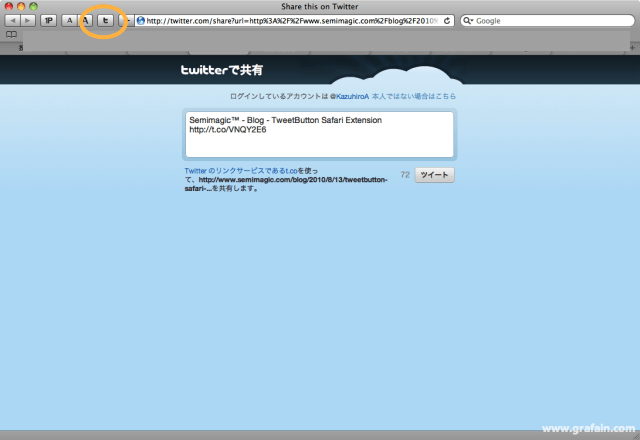Image resolution: width=640 pixels, height=440 pixels.
Task: Click the semimagic.com blog URL text
Action: (x=286, y=184)
